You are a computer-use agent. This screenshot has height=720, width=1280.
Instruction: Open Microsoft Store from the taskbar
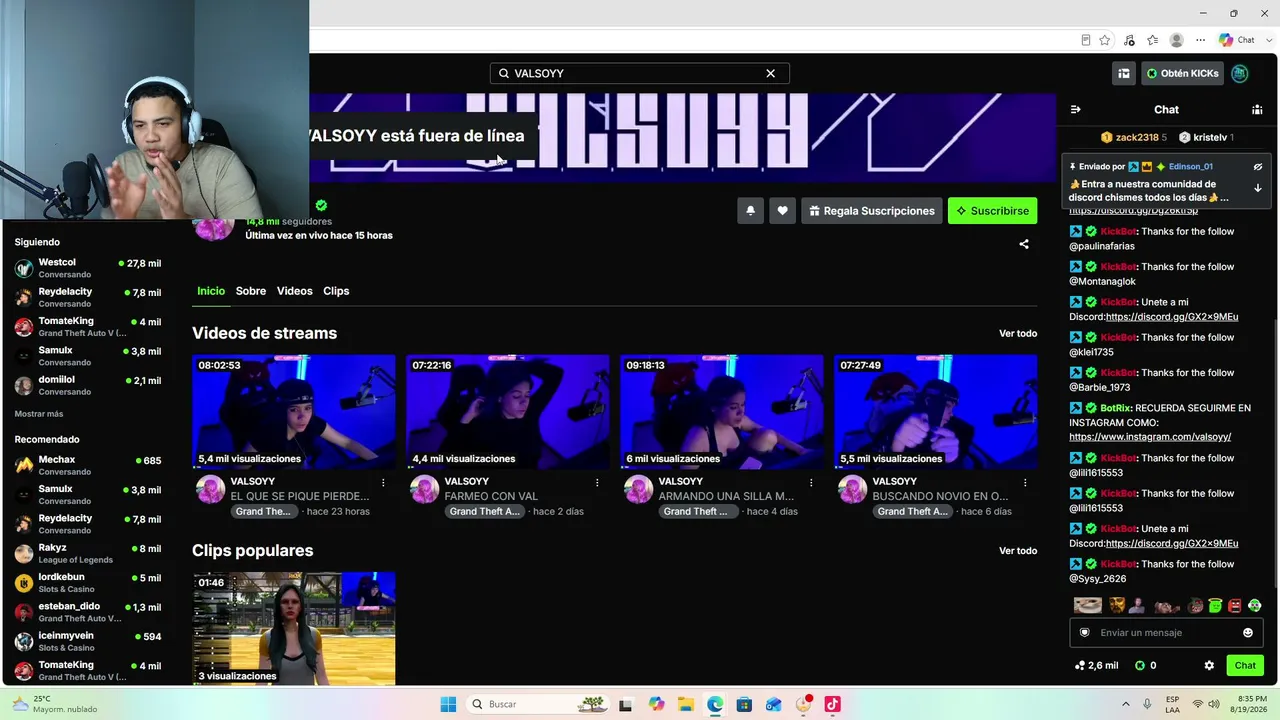744,704
